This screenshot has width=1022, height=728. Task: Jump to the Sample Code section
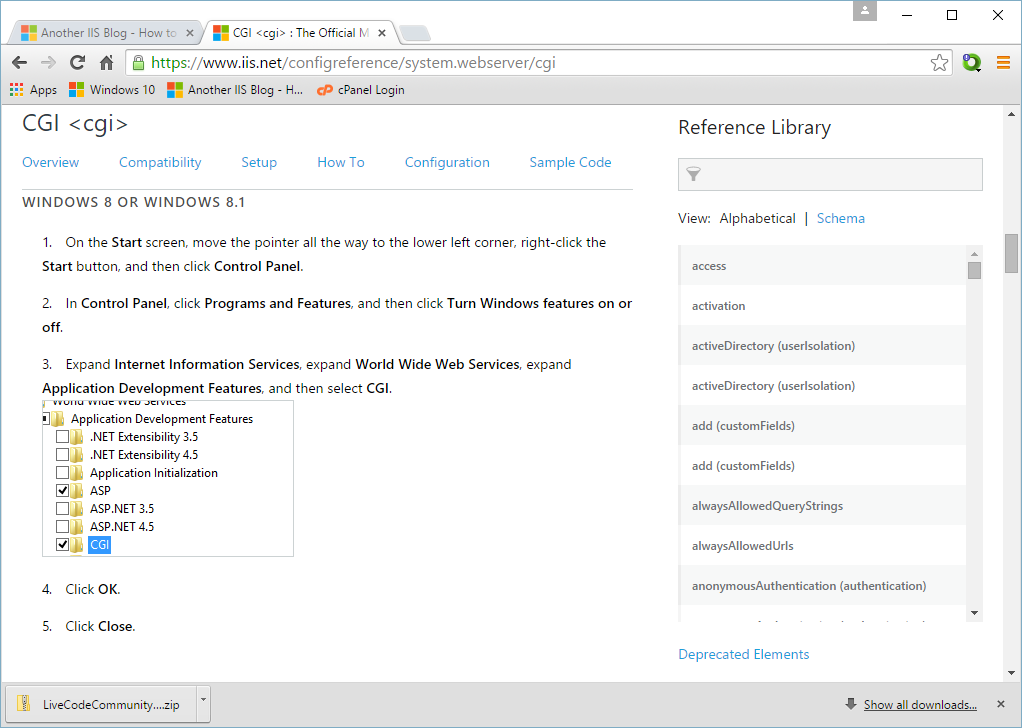570,162
